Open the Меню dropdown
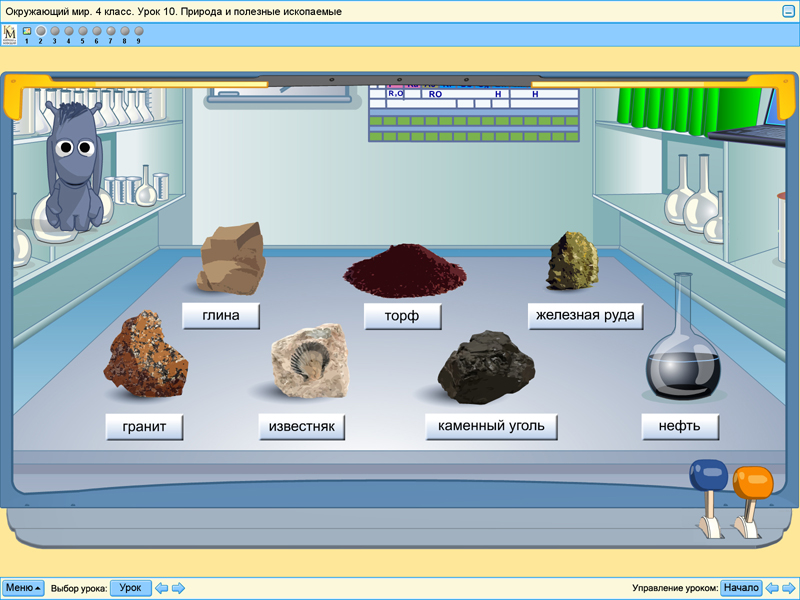 coord(23,588)
